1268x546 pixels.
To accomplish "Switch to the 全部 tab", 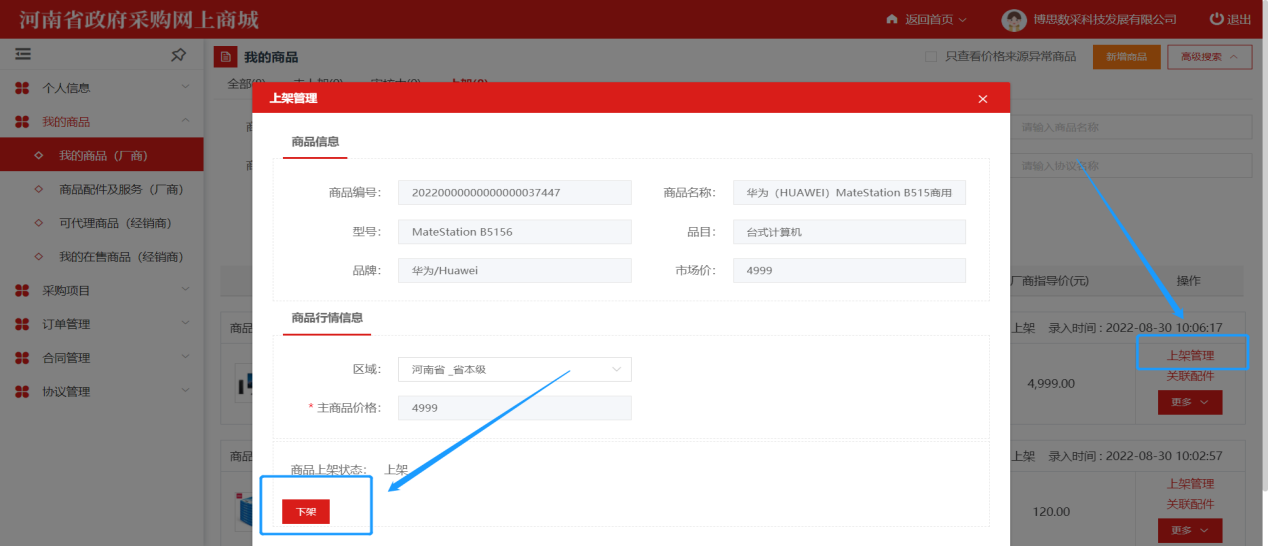I will [244, 82].
